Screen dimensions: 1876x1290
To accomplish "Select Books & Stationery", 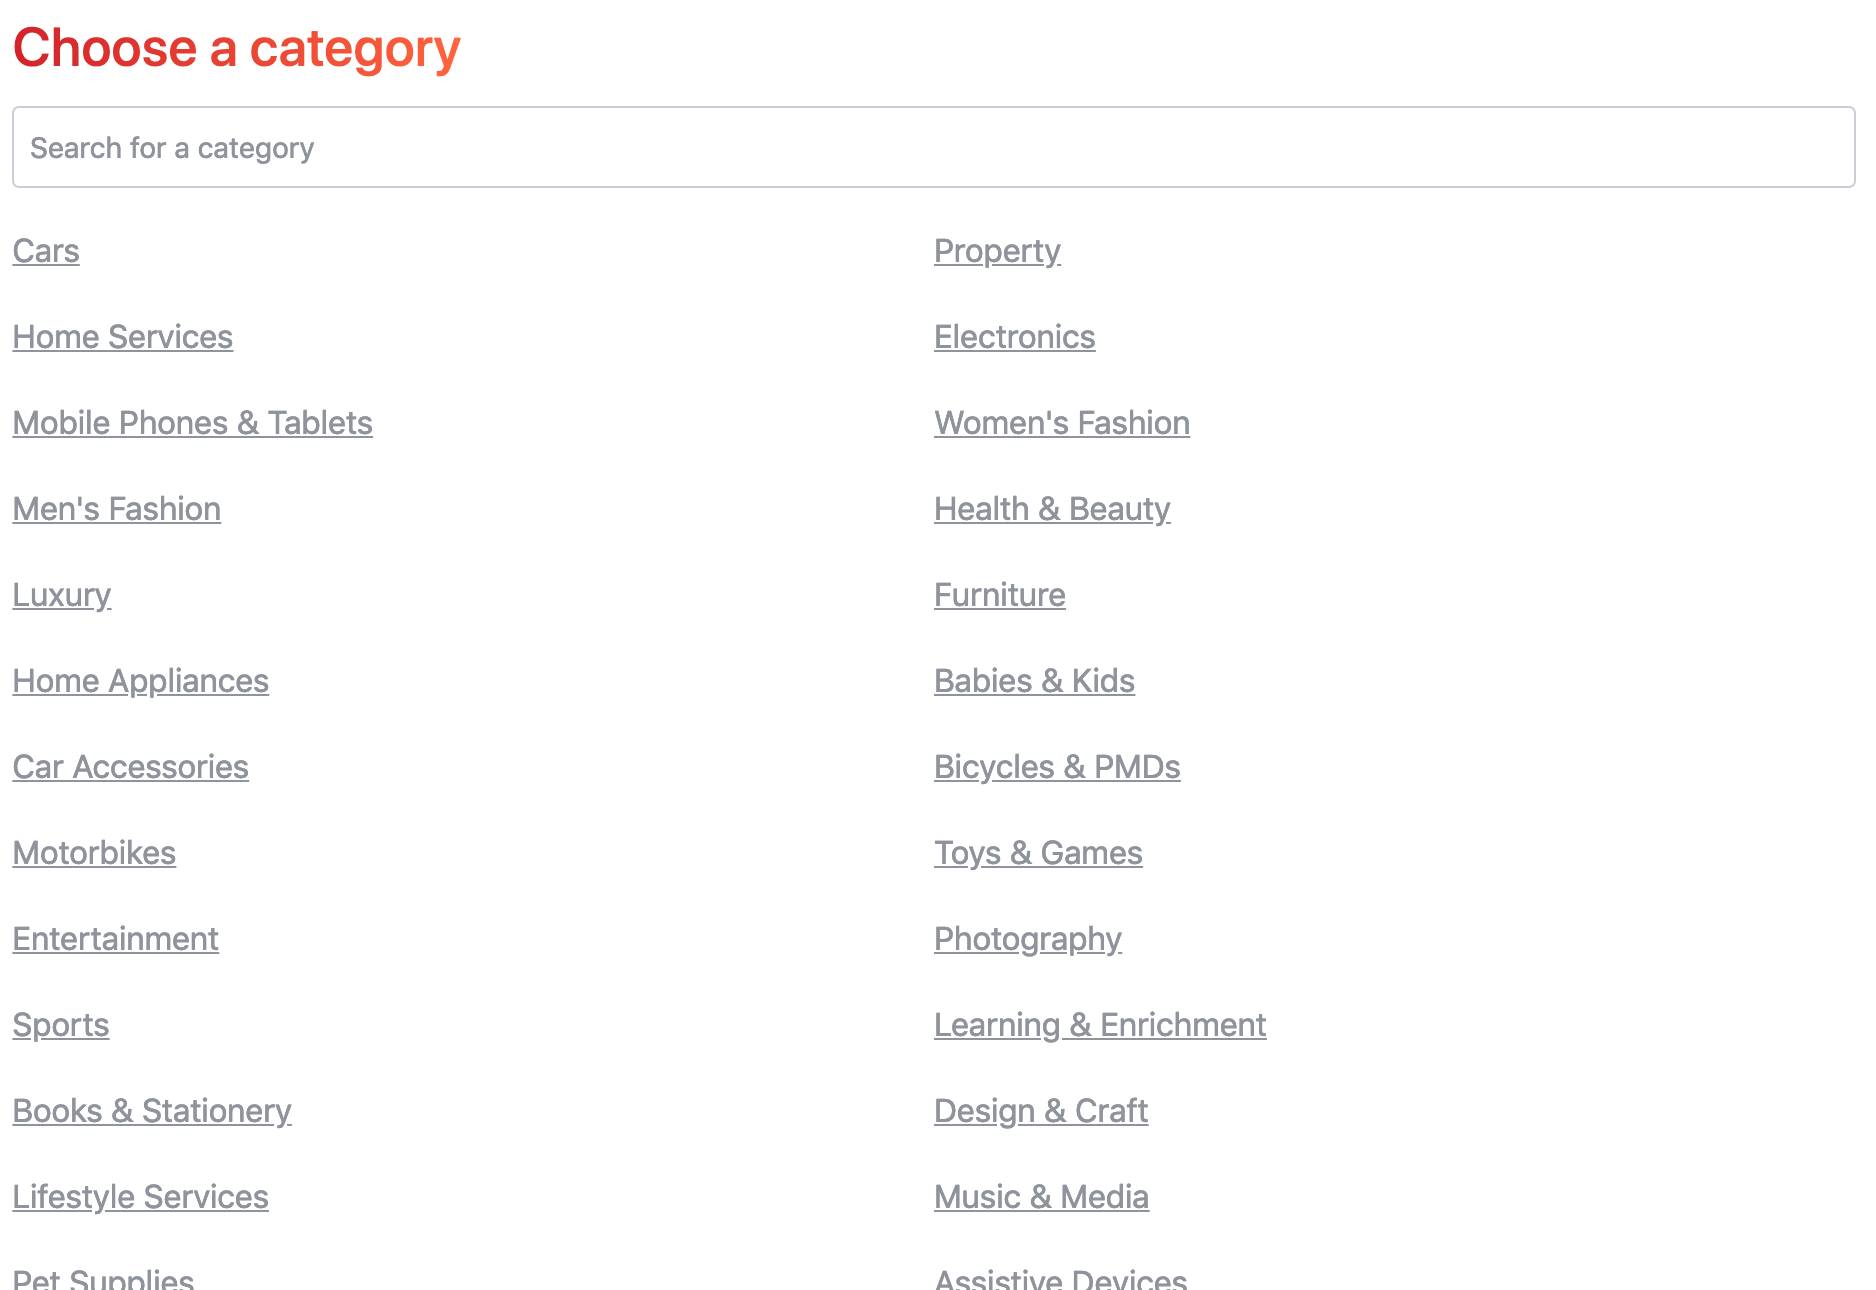I will [x=151, y=1112].
